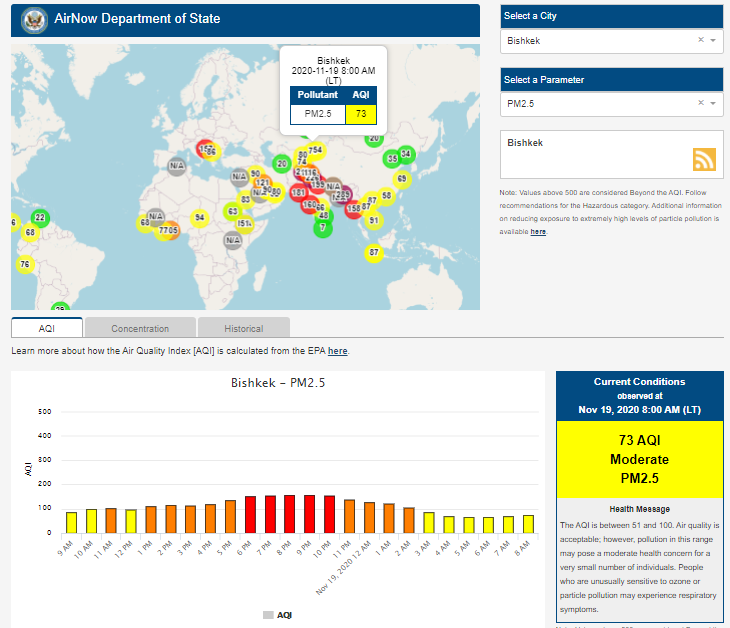Select the green 22 marker on the map
This screenshot has width=730, height=628.
coord(40,217)
